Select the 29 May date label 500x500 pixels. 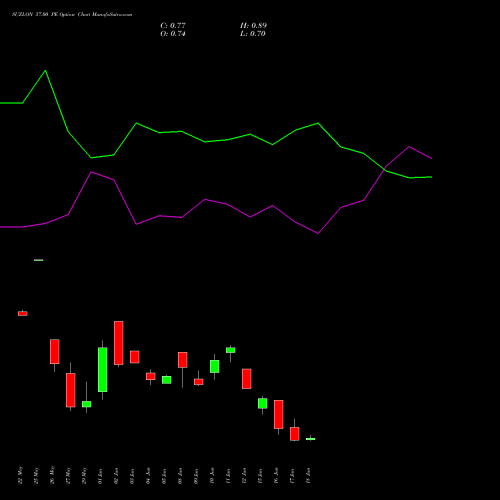click(x=85, y=475)
